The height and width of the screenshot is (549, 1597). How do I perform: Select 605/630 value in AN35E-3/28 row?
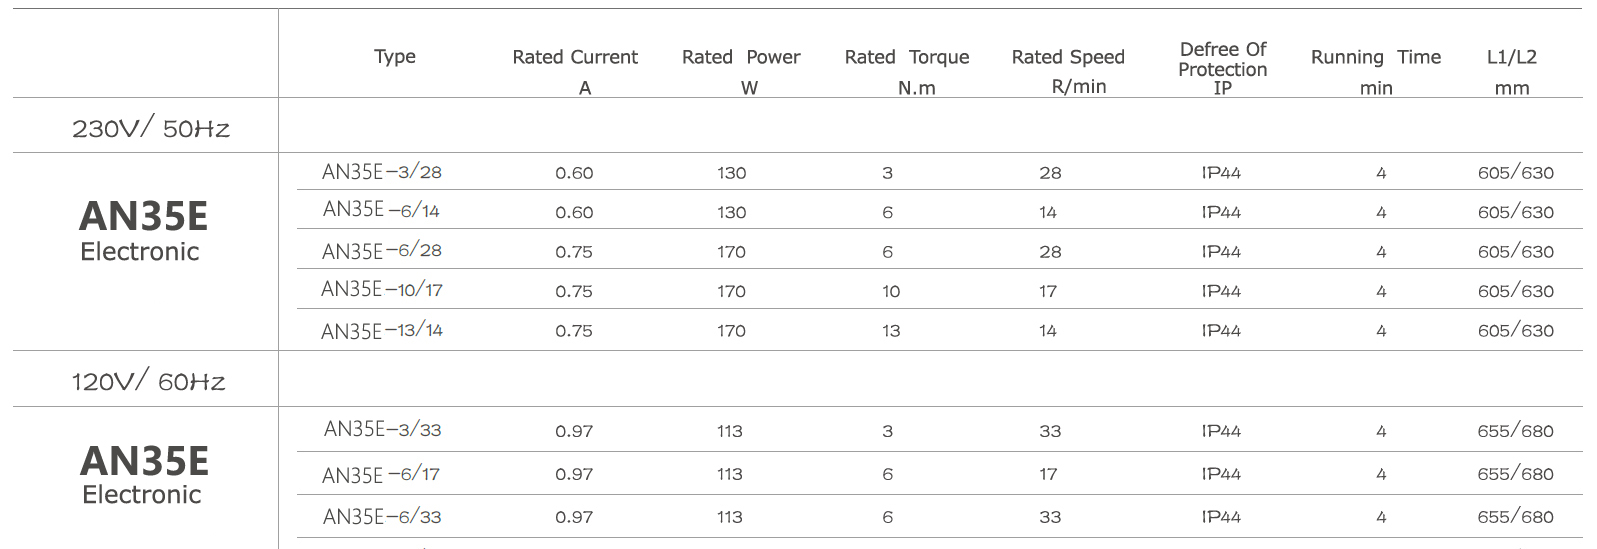tap(1516, 172)
